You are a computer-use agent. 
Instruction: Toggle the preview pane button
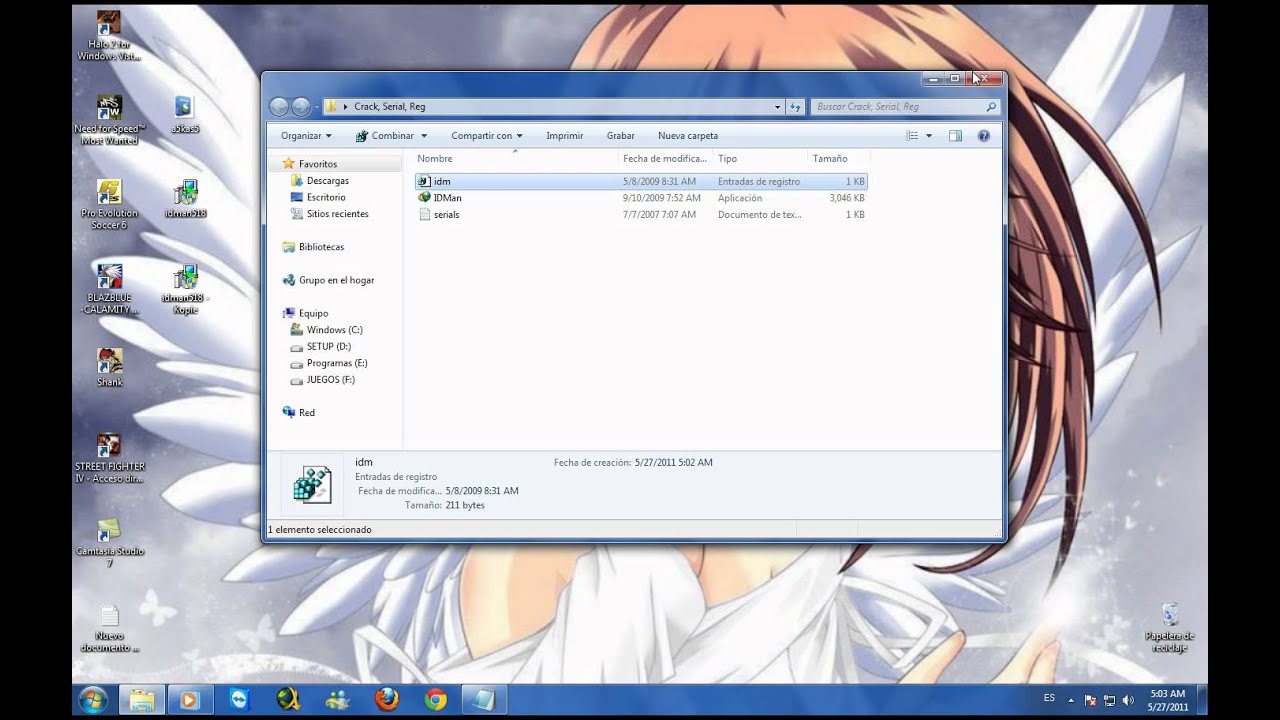click(955, 136)
